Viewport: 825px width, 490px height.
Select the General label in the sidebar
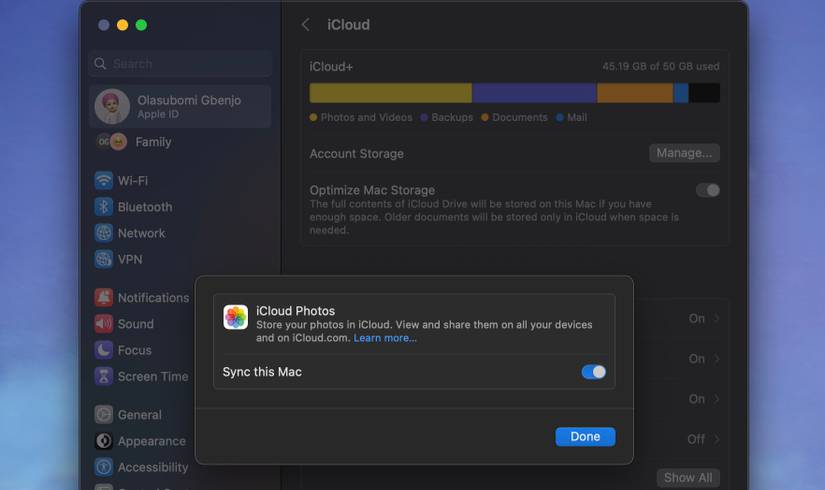tap(139, 415)
